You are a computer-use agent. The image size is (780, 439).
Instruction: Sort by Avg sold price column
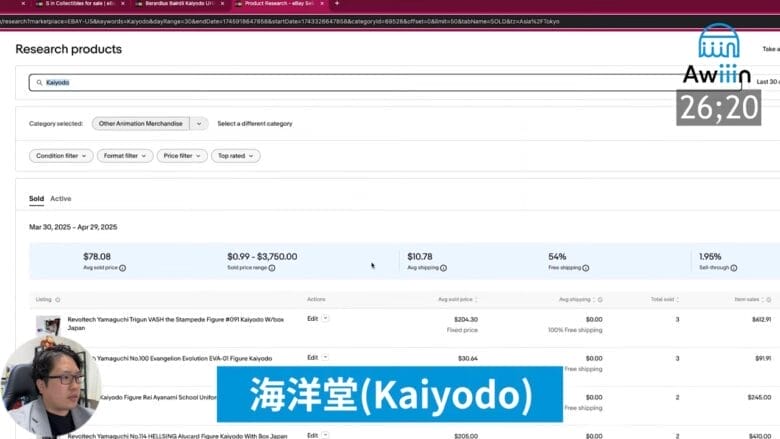[x=455, y=299]
